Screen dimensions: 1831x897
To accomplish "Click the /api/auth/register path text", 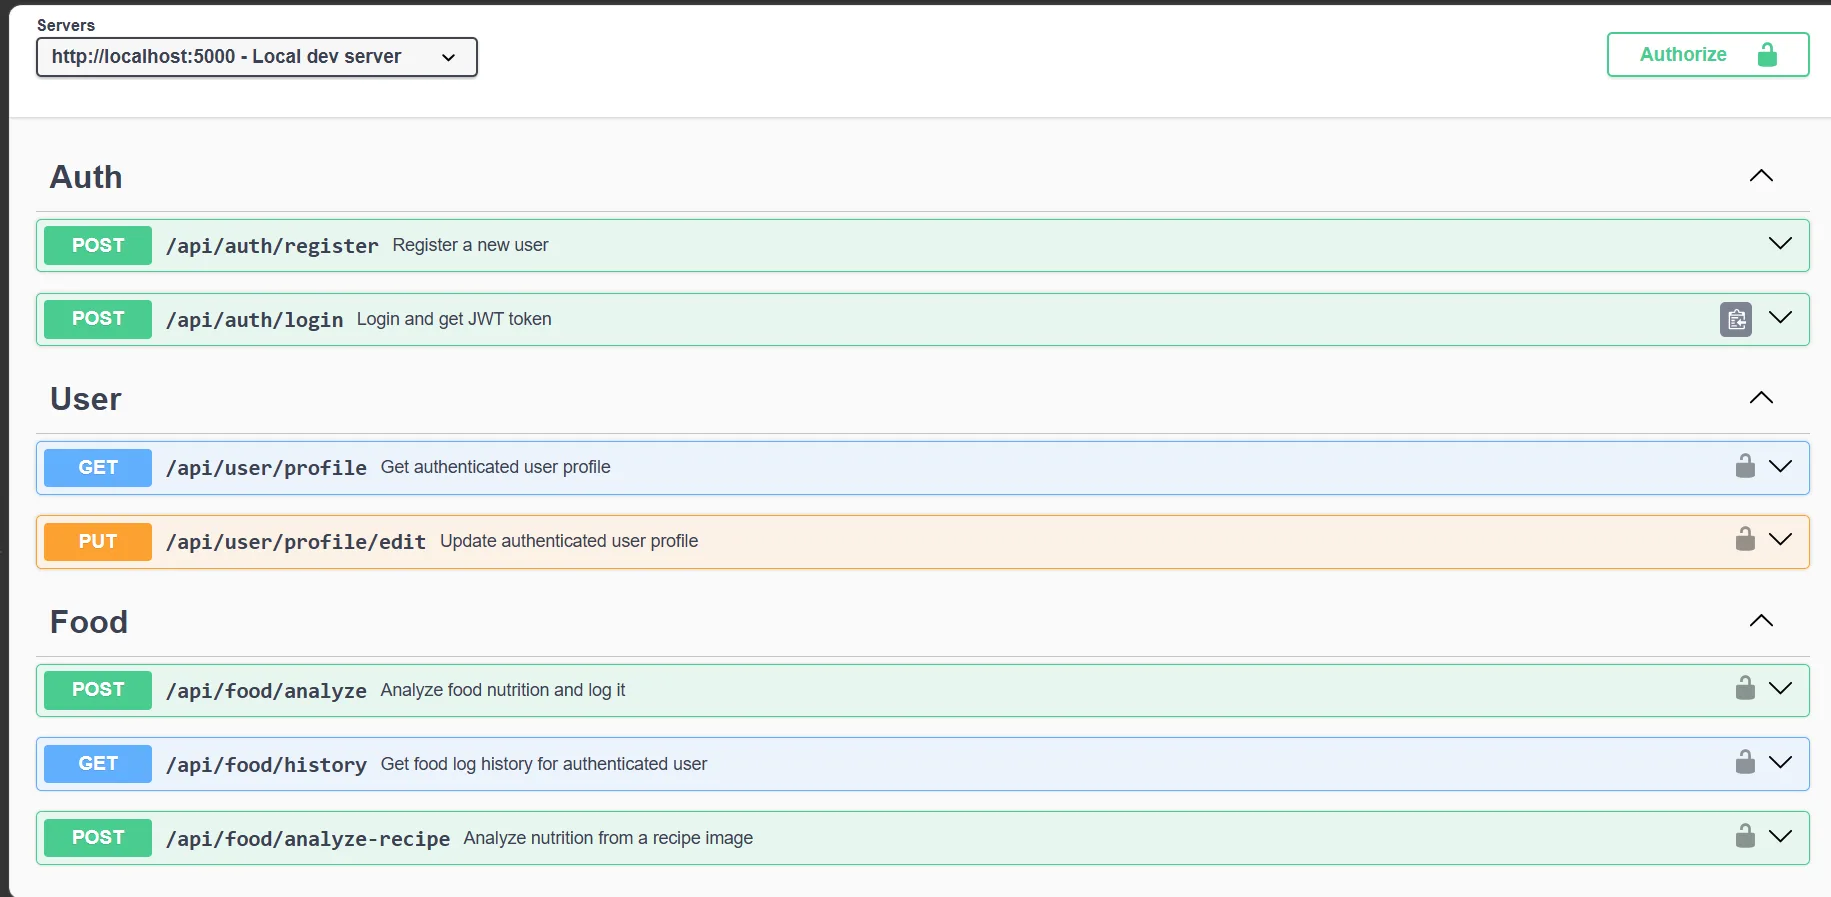I will [x=272, y=246].
